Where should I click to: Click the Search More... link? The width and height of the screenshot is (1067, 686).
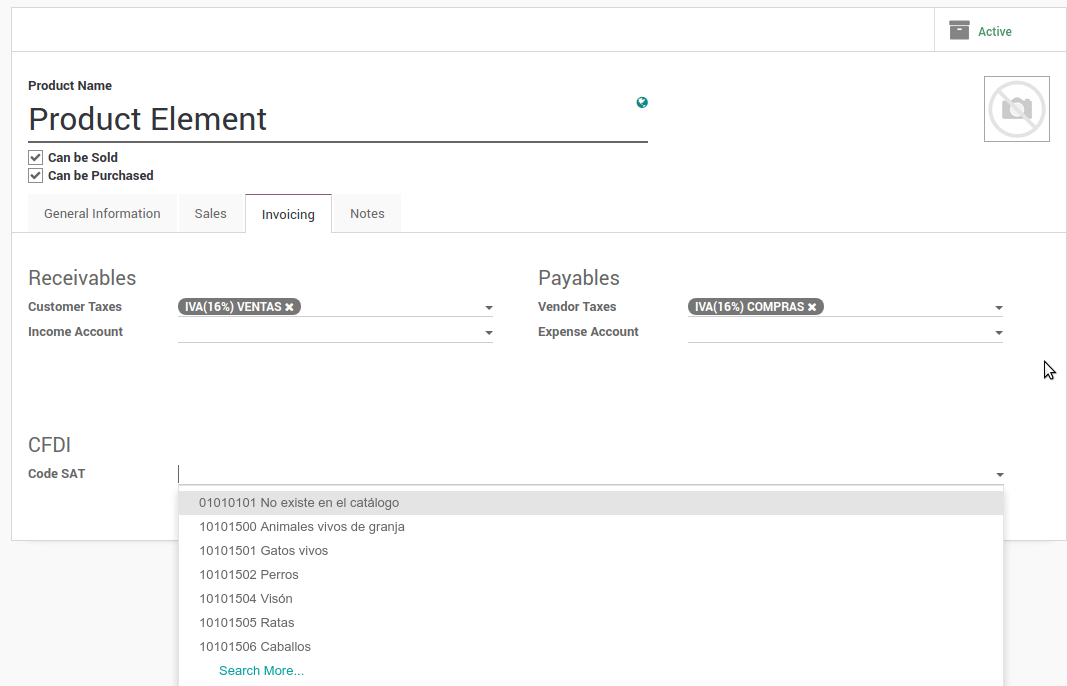tap(261, 671)
